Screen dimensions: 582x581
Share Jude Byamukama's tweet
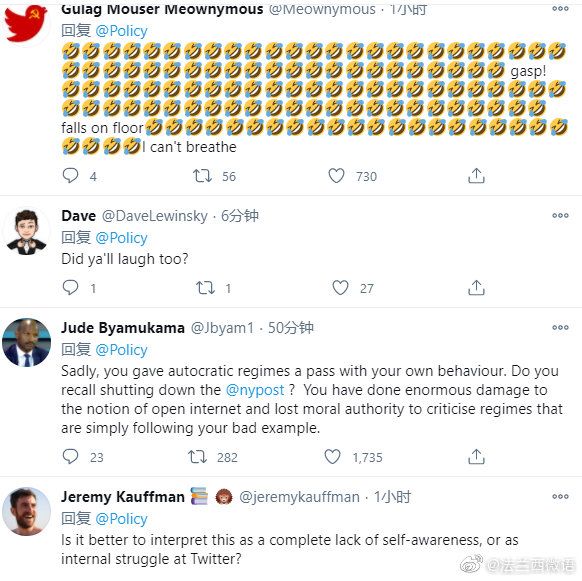(x=476, y=457)
